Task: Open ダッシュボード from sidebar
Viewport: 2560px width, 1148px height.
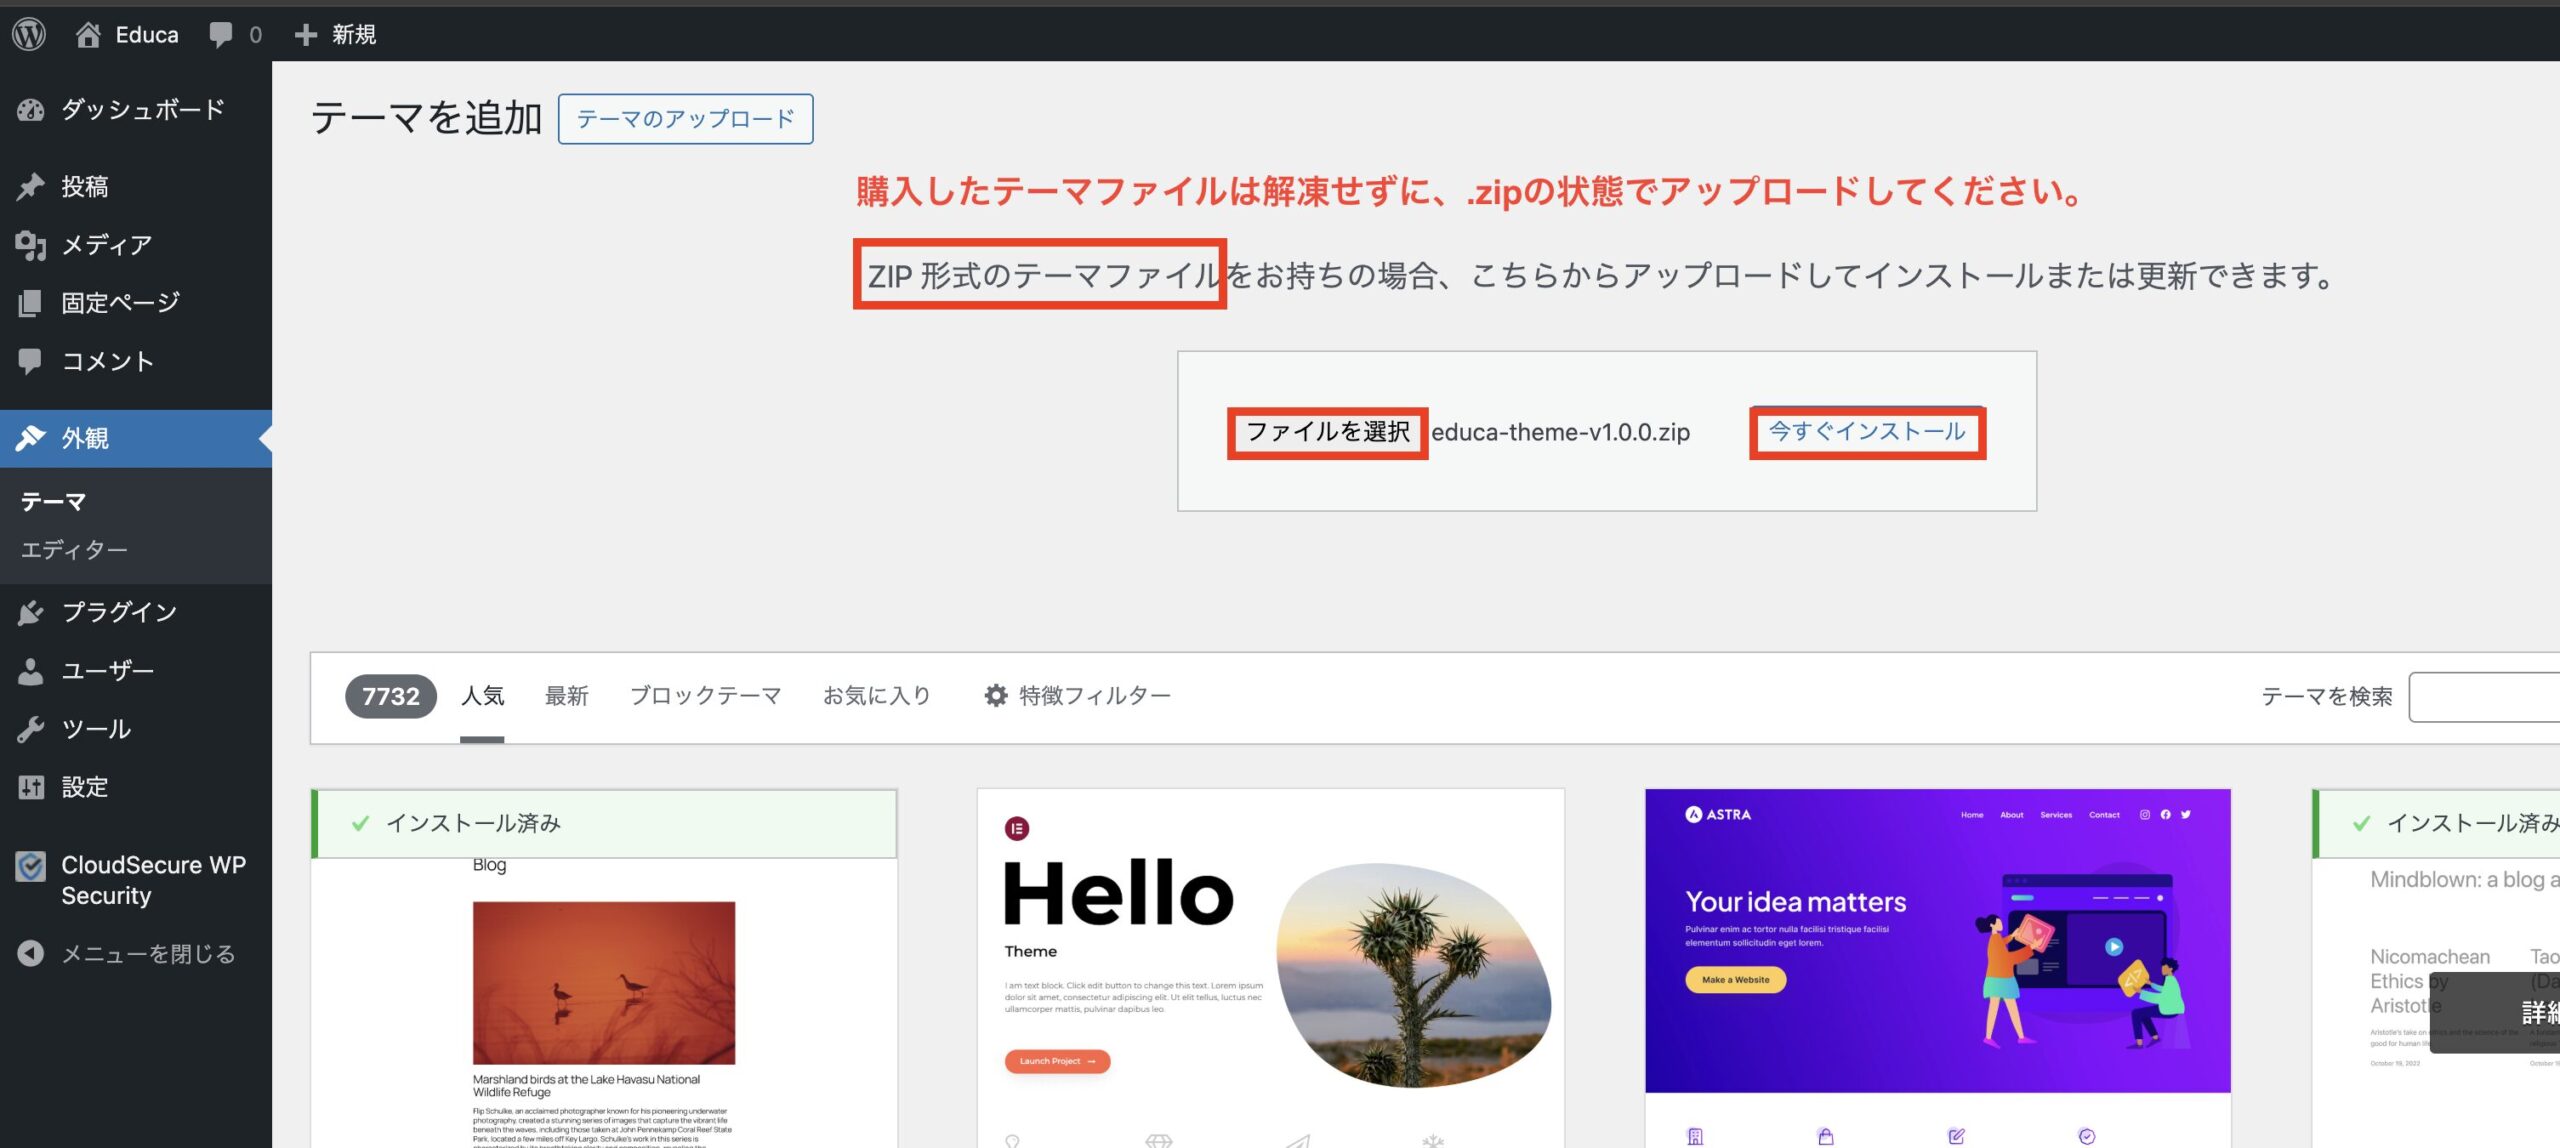Action: coord(141,110)
